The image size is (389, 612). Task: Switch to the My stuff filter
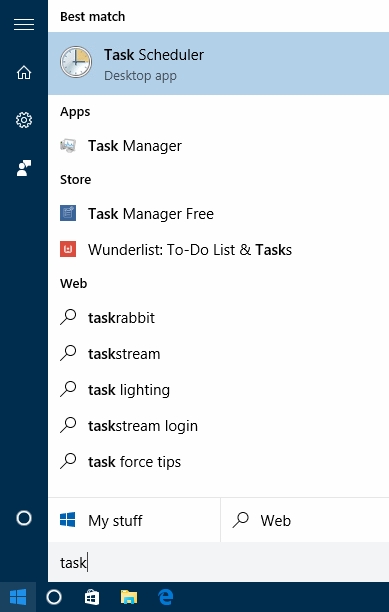point(134,520)
